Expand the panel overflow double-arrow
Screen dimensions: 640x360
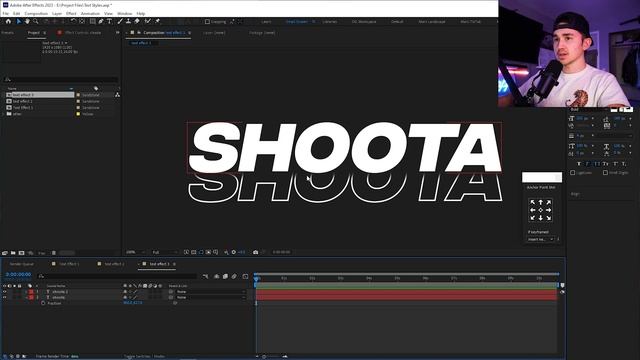tap(118, 33)
